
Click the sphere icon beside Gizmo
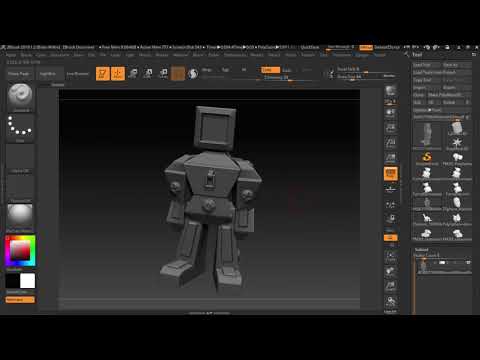click(192, 74)
